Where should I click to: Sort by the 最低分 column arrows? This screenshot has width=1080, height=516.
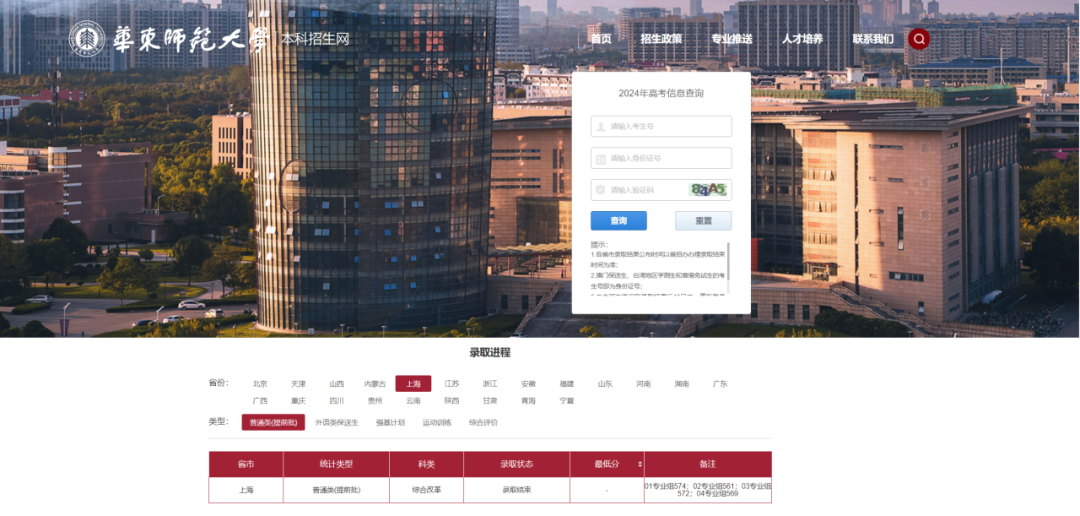(641, 464)
